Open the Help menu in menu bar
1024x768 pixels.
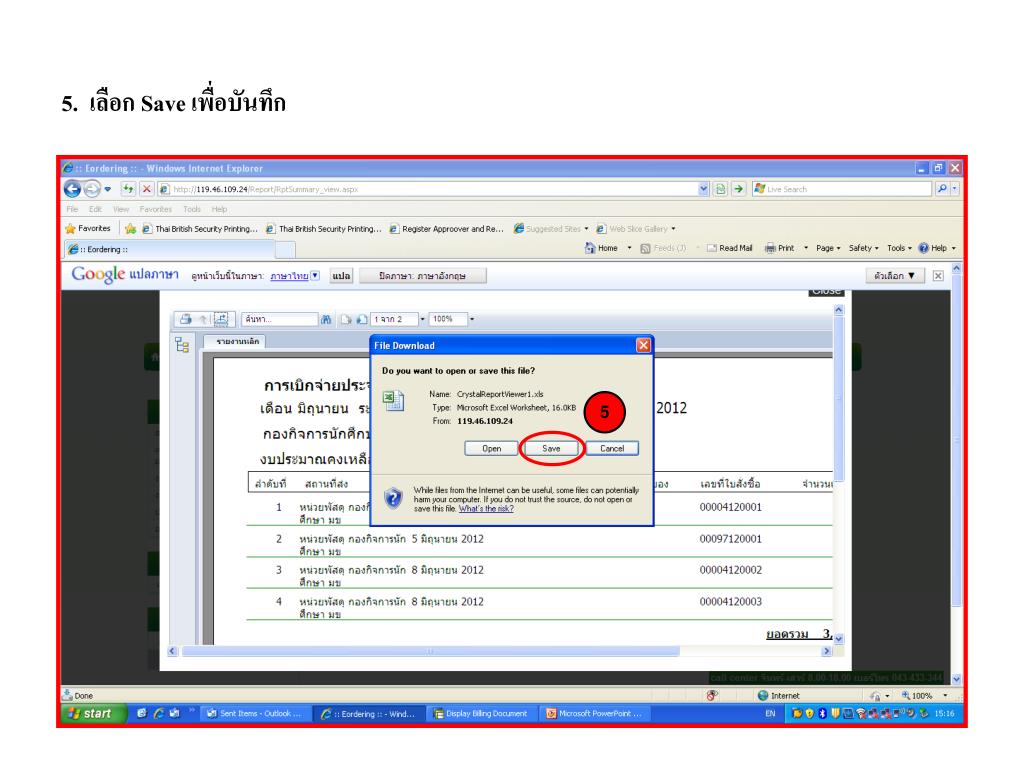click(x=219, y=209)
